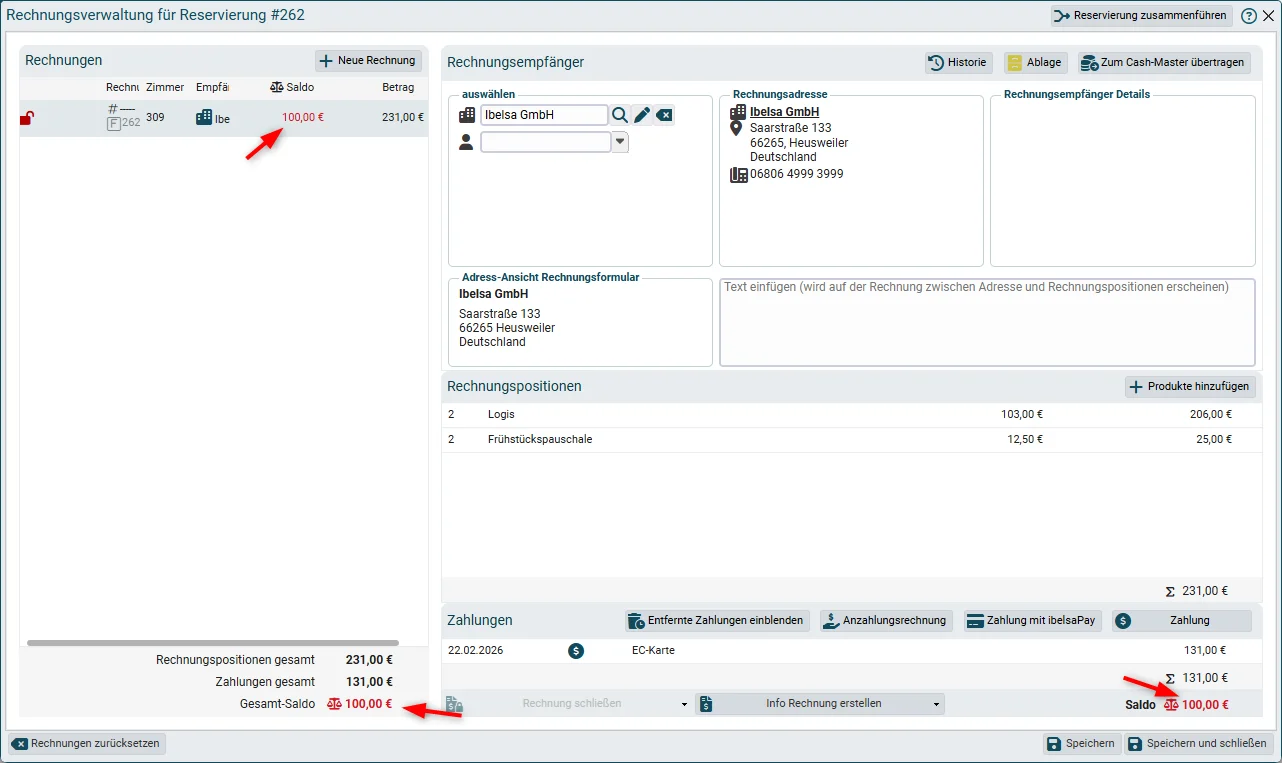Image resolution: width=1282 pixels, height=763 pixels.
Task: Search for a company invoice recipient
Action: (620, 115)
